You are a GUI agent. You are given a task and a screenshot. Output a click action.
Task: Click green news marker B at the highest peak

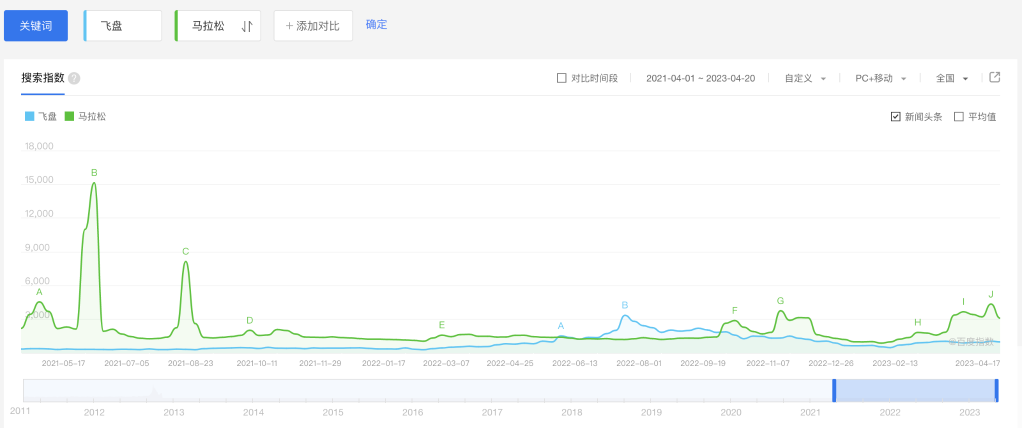pos(94,173)
